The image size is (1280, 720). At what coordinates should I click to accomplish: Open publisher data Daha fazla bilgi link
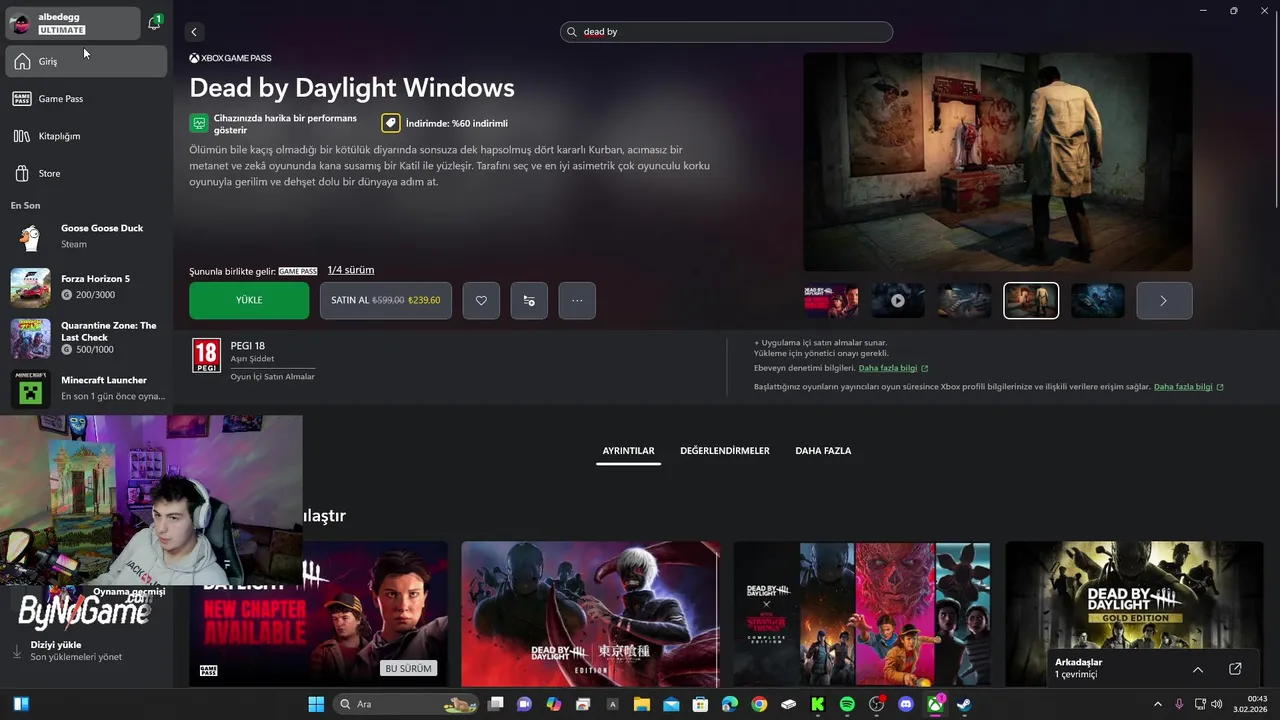click(1188, 387)
